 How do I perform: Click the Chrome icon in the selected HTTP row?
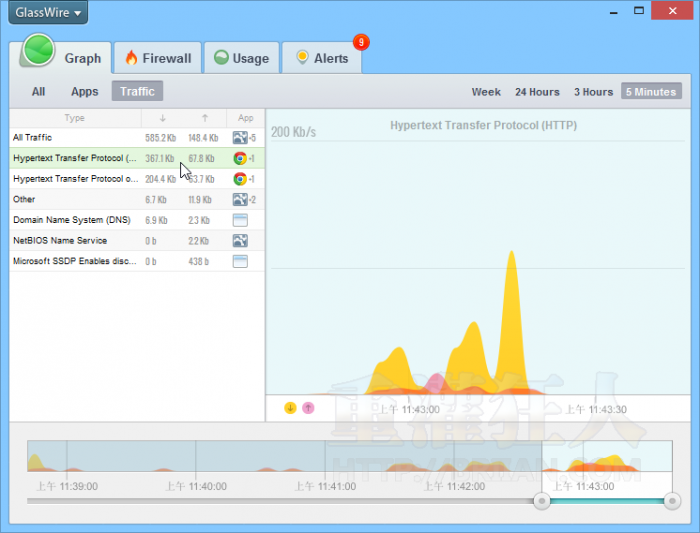point(240,158)
